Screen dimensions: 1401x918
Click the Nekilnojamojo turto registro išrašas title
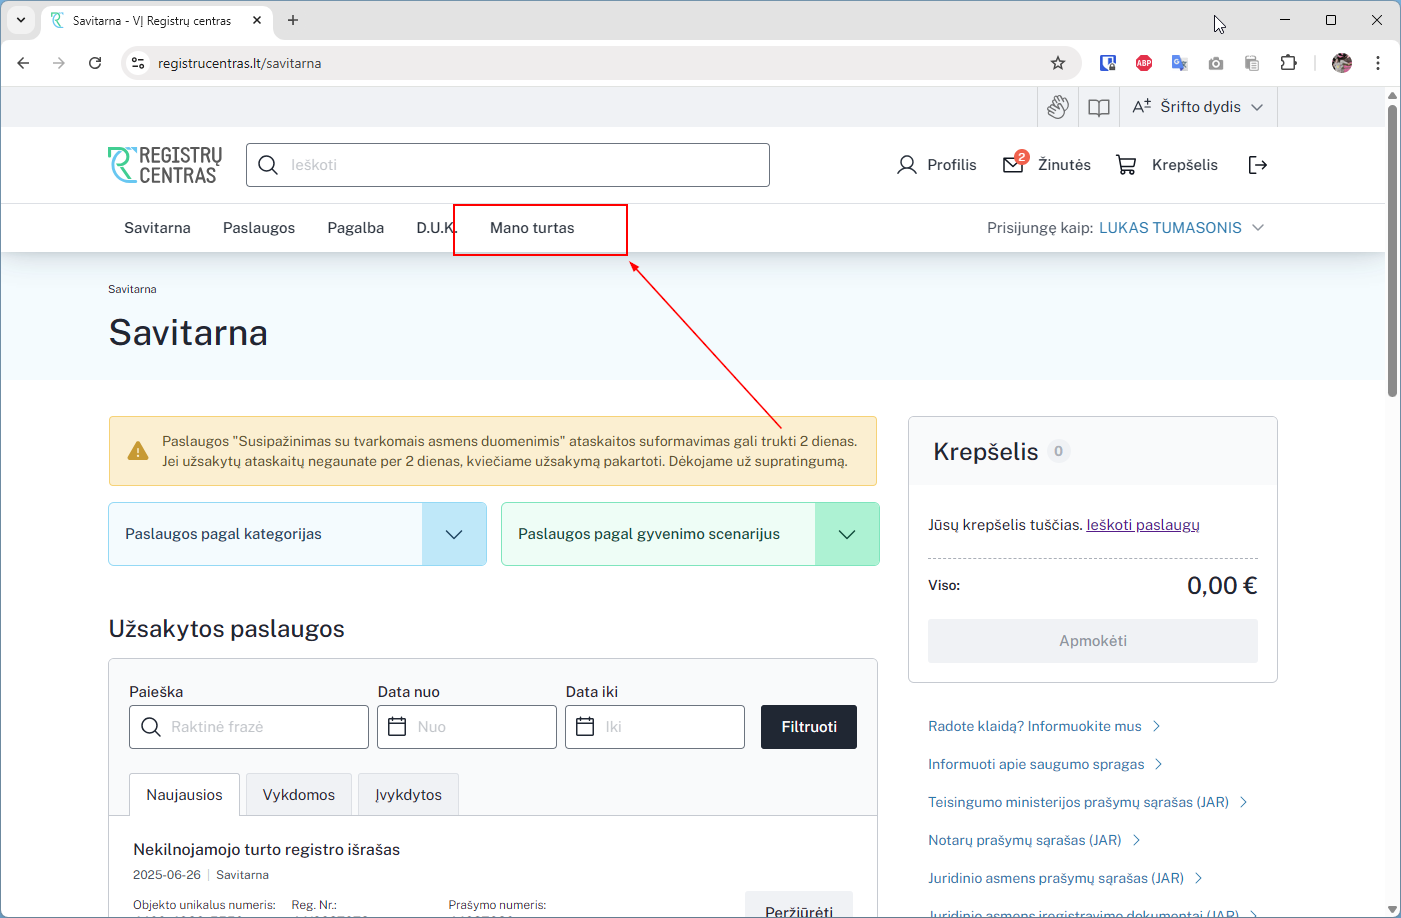pyautogui.click(x=267, y=850)
